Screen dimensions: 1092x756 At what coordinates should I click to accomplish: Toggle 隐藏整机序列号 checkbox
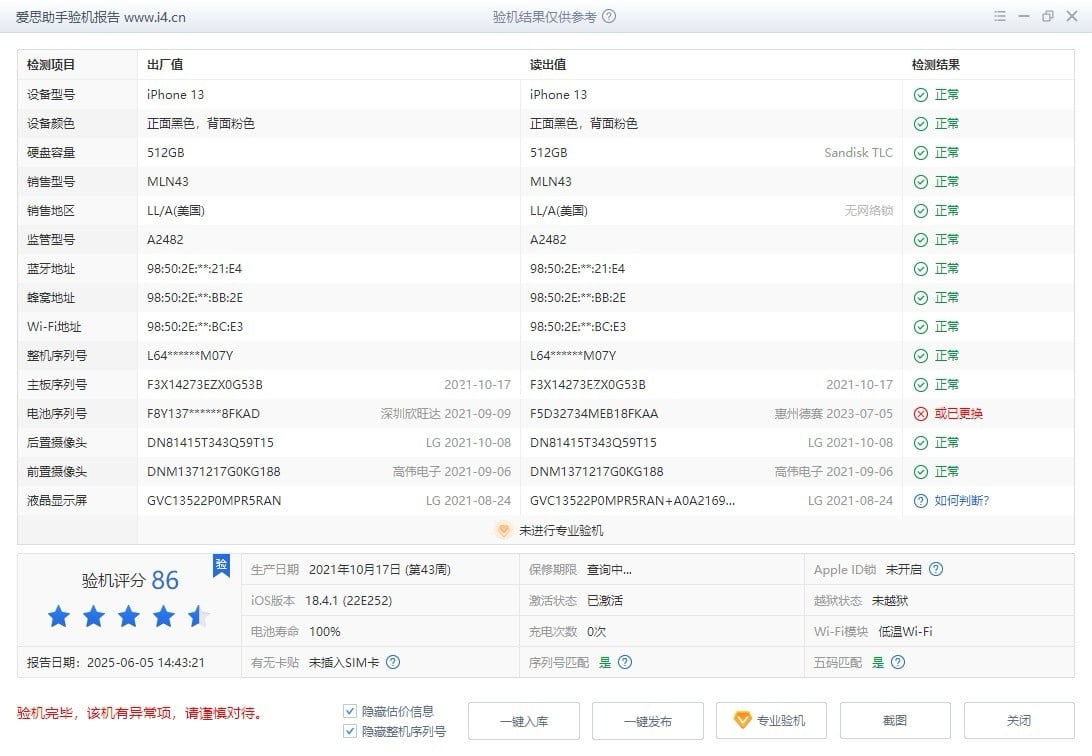click(x=350, y=731)
